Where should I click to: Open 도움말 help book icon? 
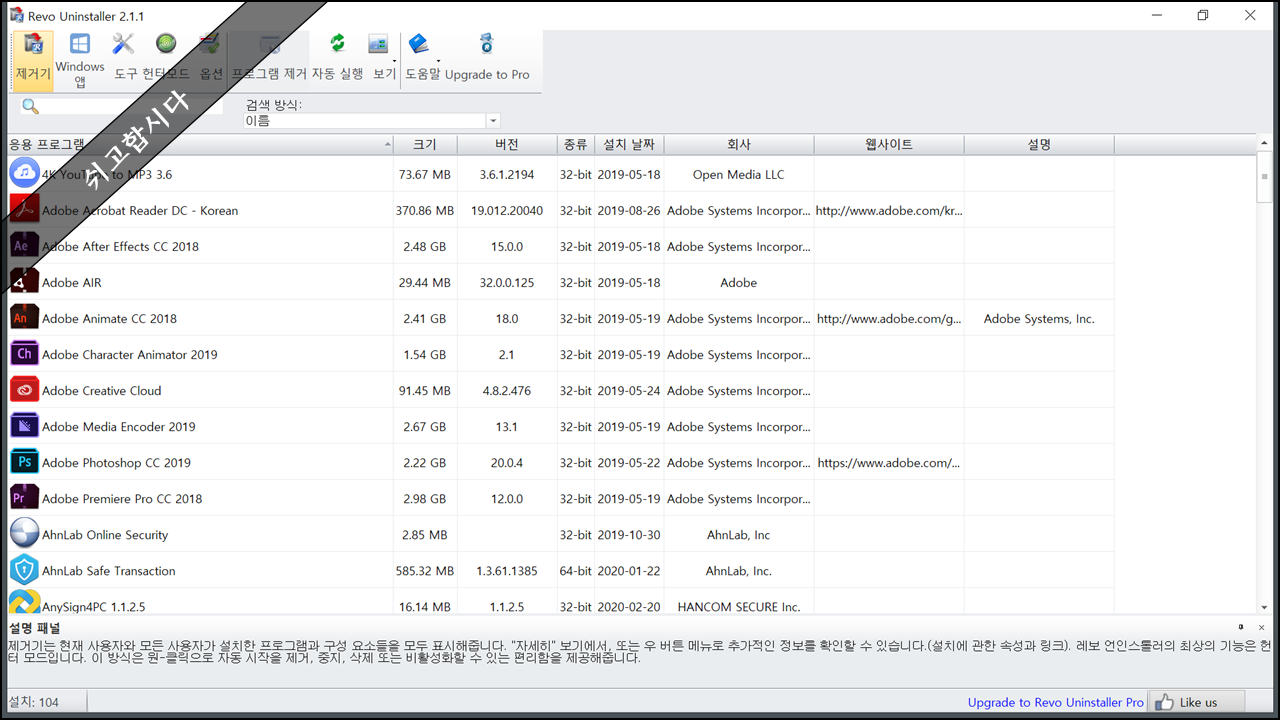pyautogui.click(x=418, y=43)
